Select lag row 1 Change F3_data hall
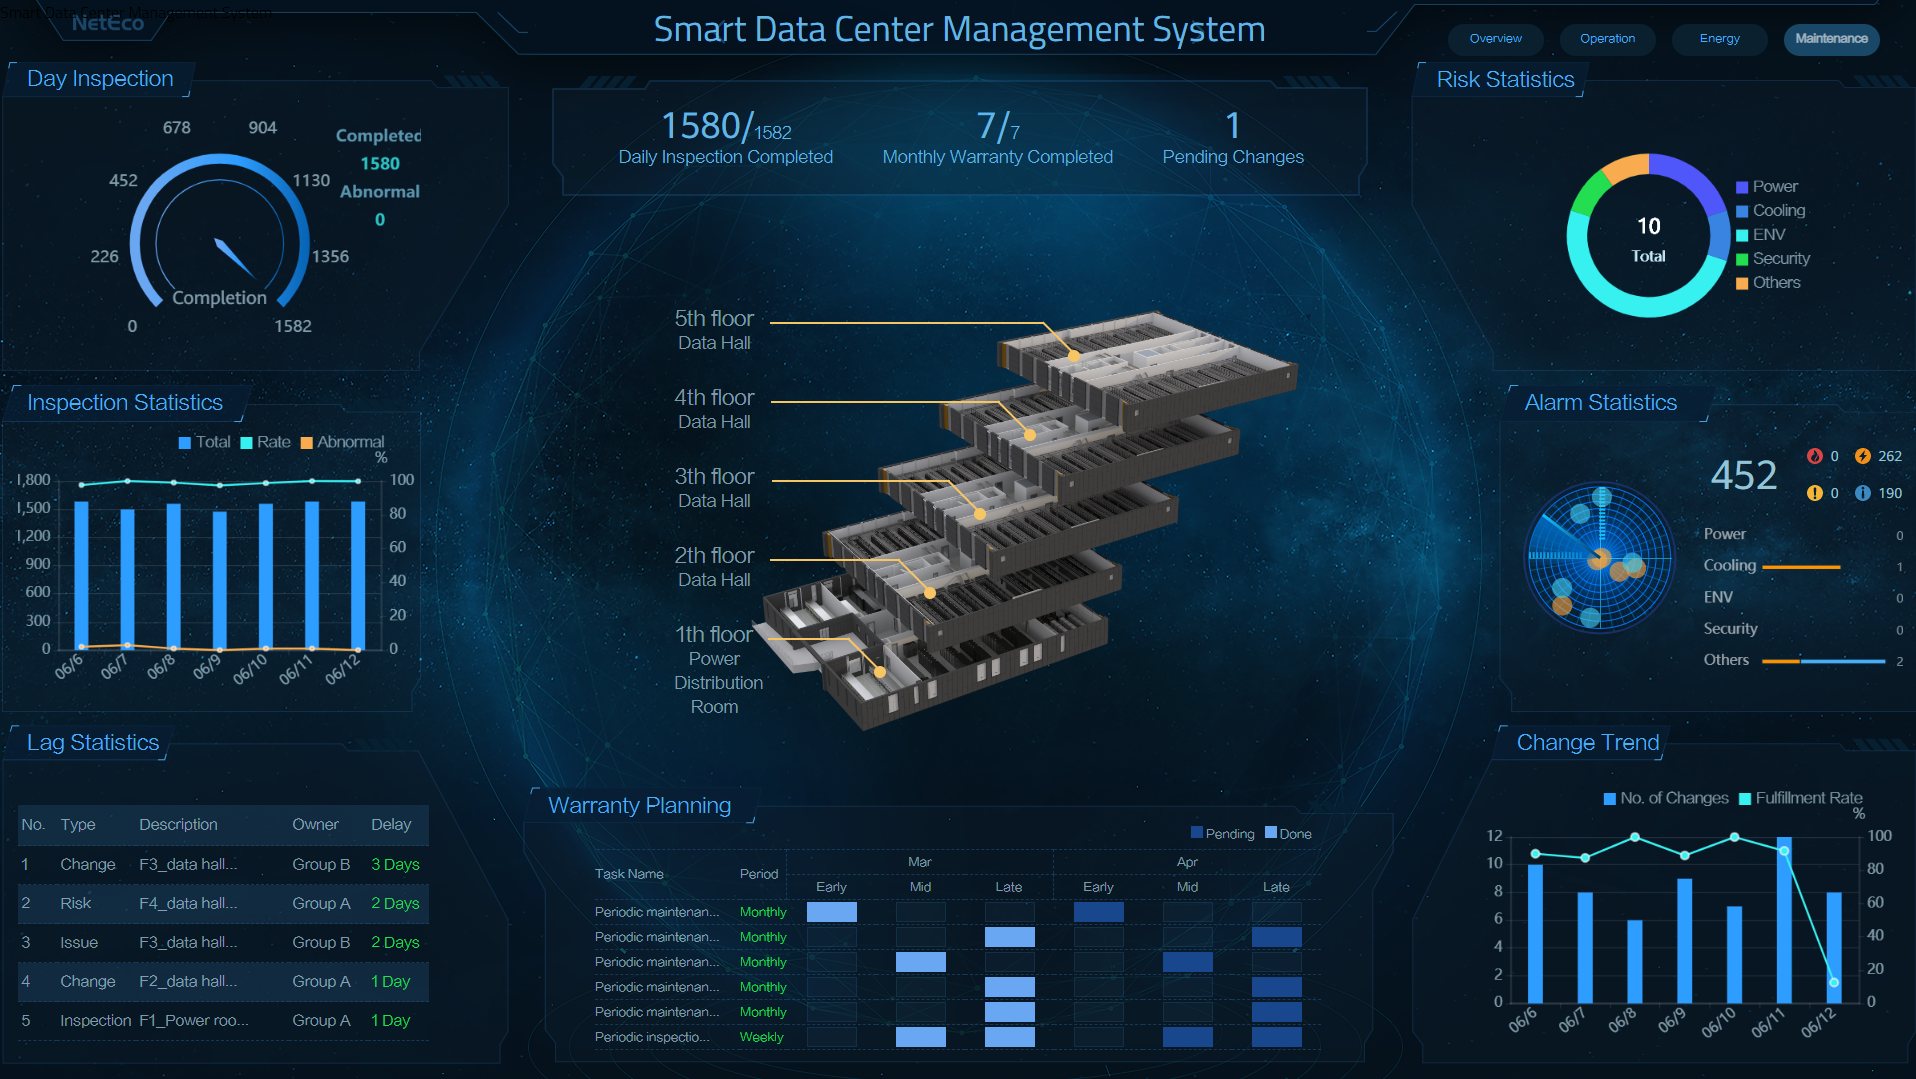 (223, 864)
